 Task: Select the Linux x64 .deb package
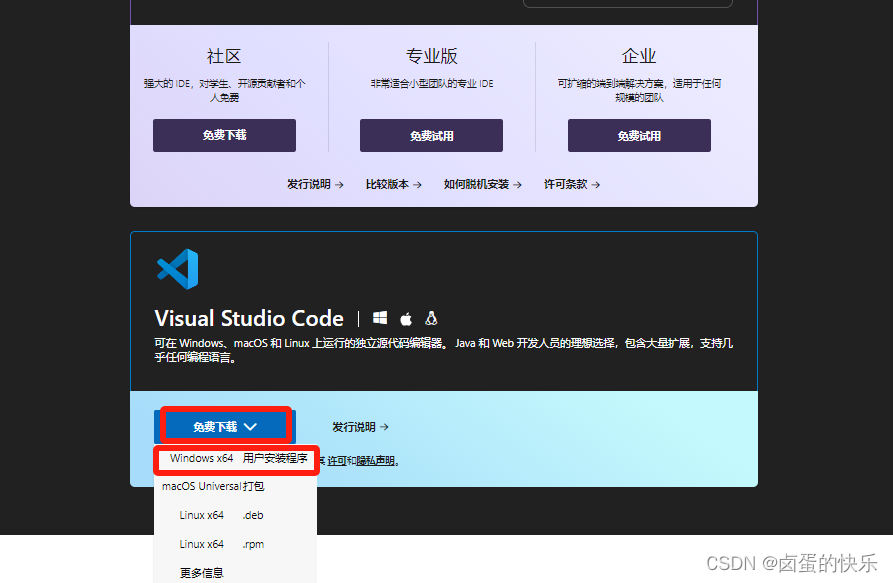(x=222, y=515)
